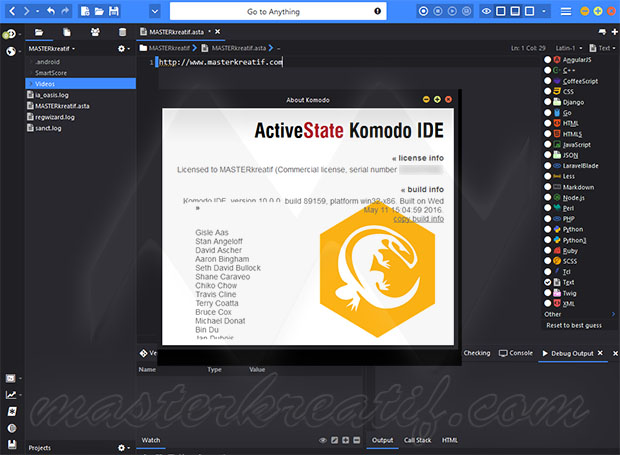The width and height of the screenshot is (620, 455).
Task: Click the editor line with masterkreatif URL
Action: tap(221, 62)
